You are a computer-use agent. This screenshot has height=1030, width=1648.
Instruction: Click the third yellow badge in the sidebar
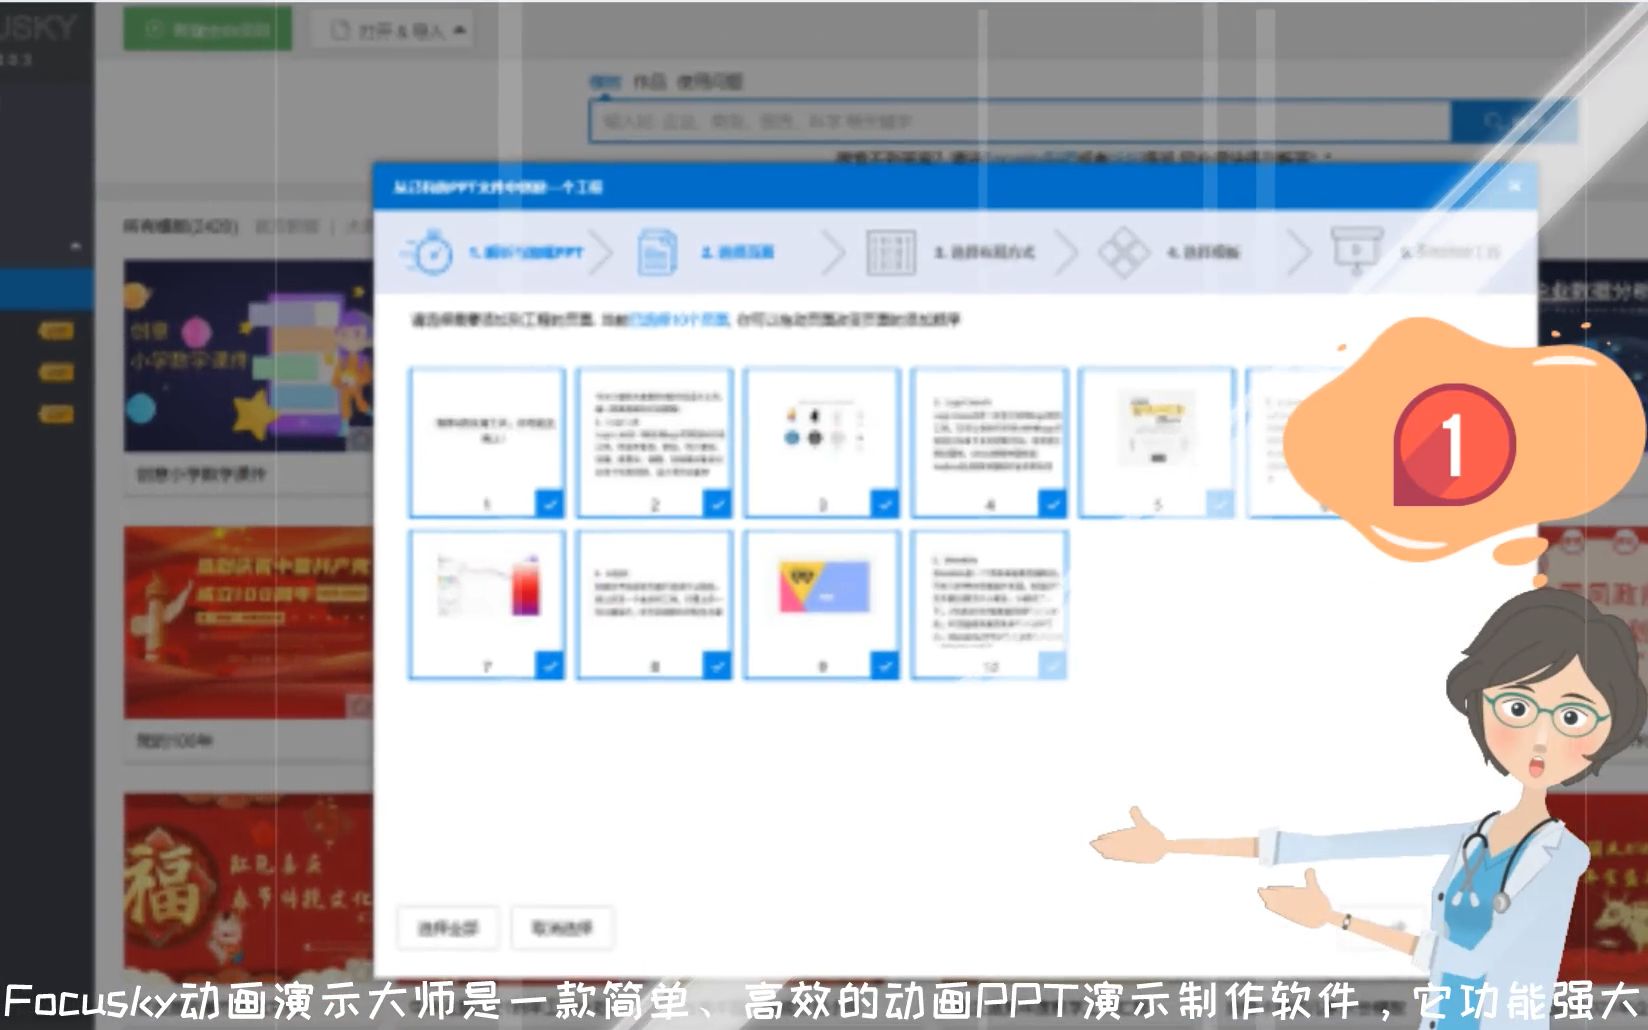(x=56, y=413)
